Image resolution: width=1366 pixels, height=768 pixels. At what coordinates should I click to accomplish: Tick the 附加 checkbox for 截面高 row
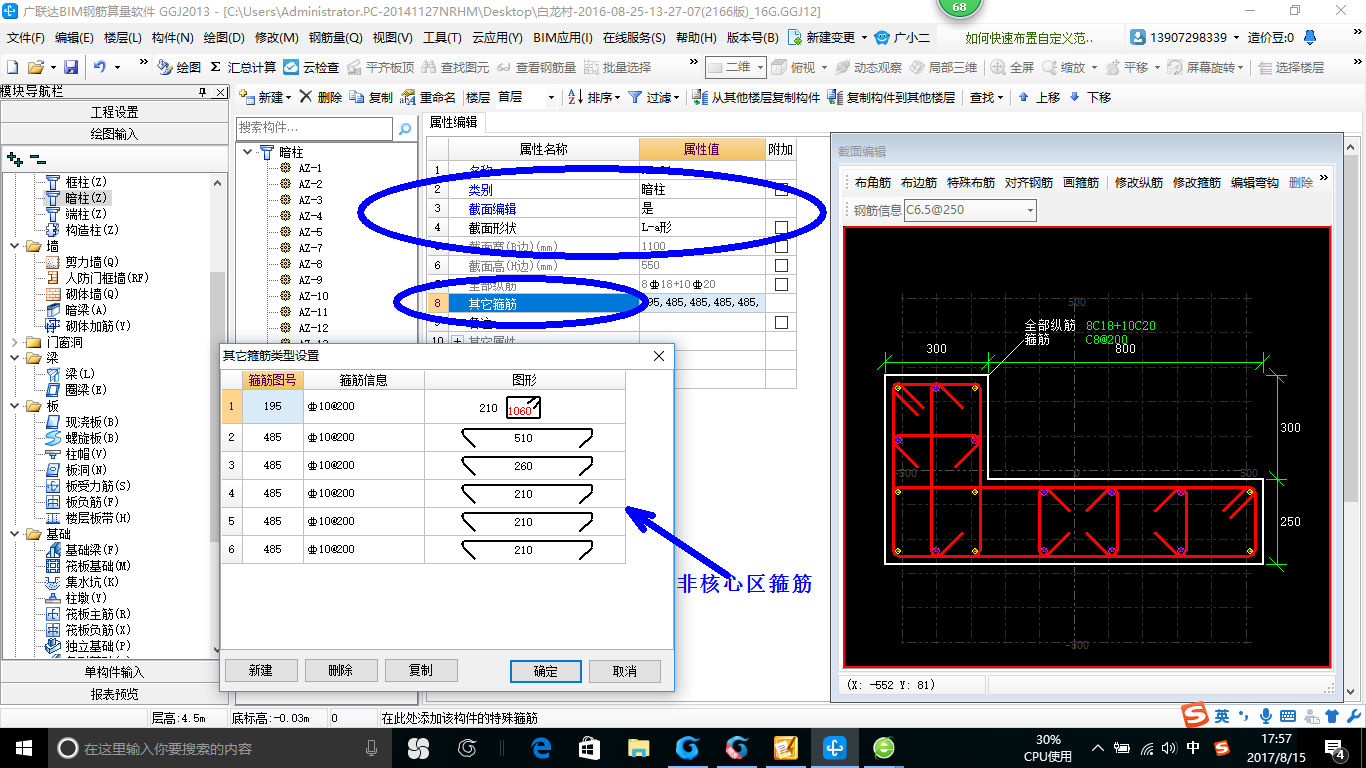(x=781, y=265)
